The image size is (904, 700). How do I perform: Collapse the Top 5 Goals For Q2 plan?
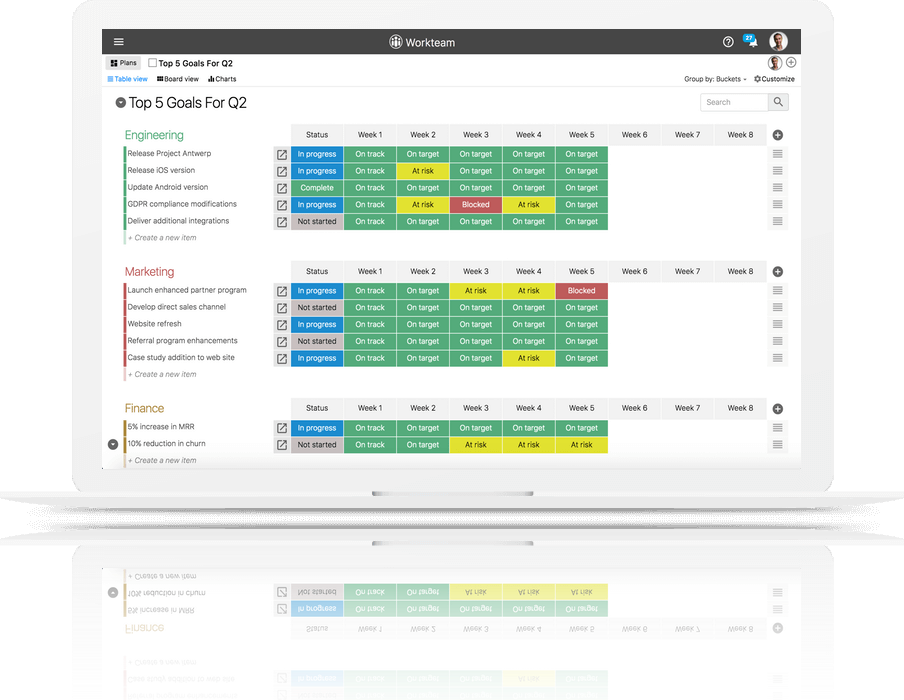[120, 103]
